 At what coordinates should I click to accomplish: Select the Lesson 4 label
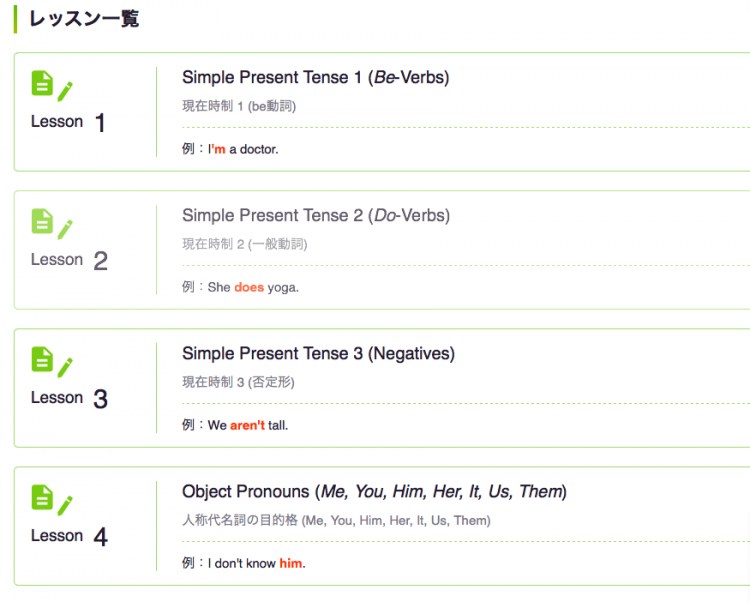click(x=69, y=536)
